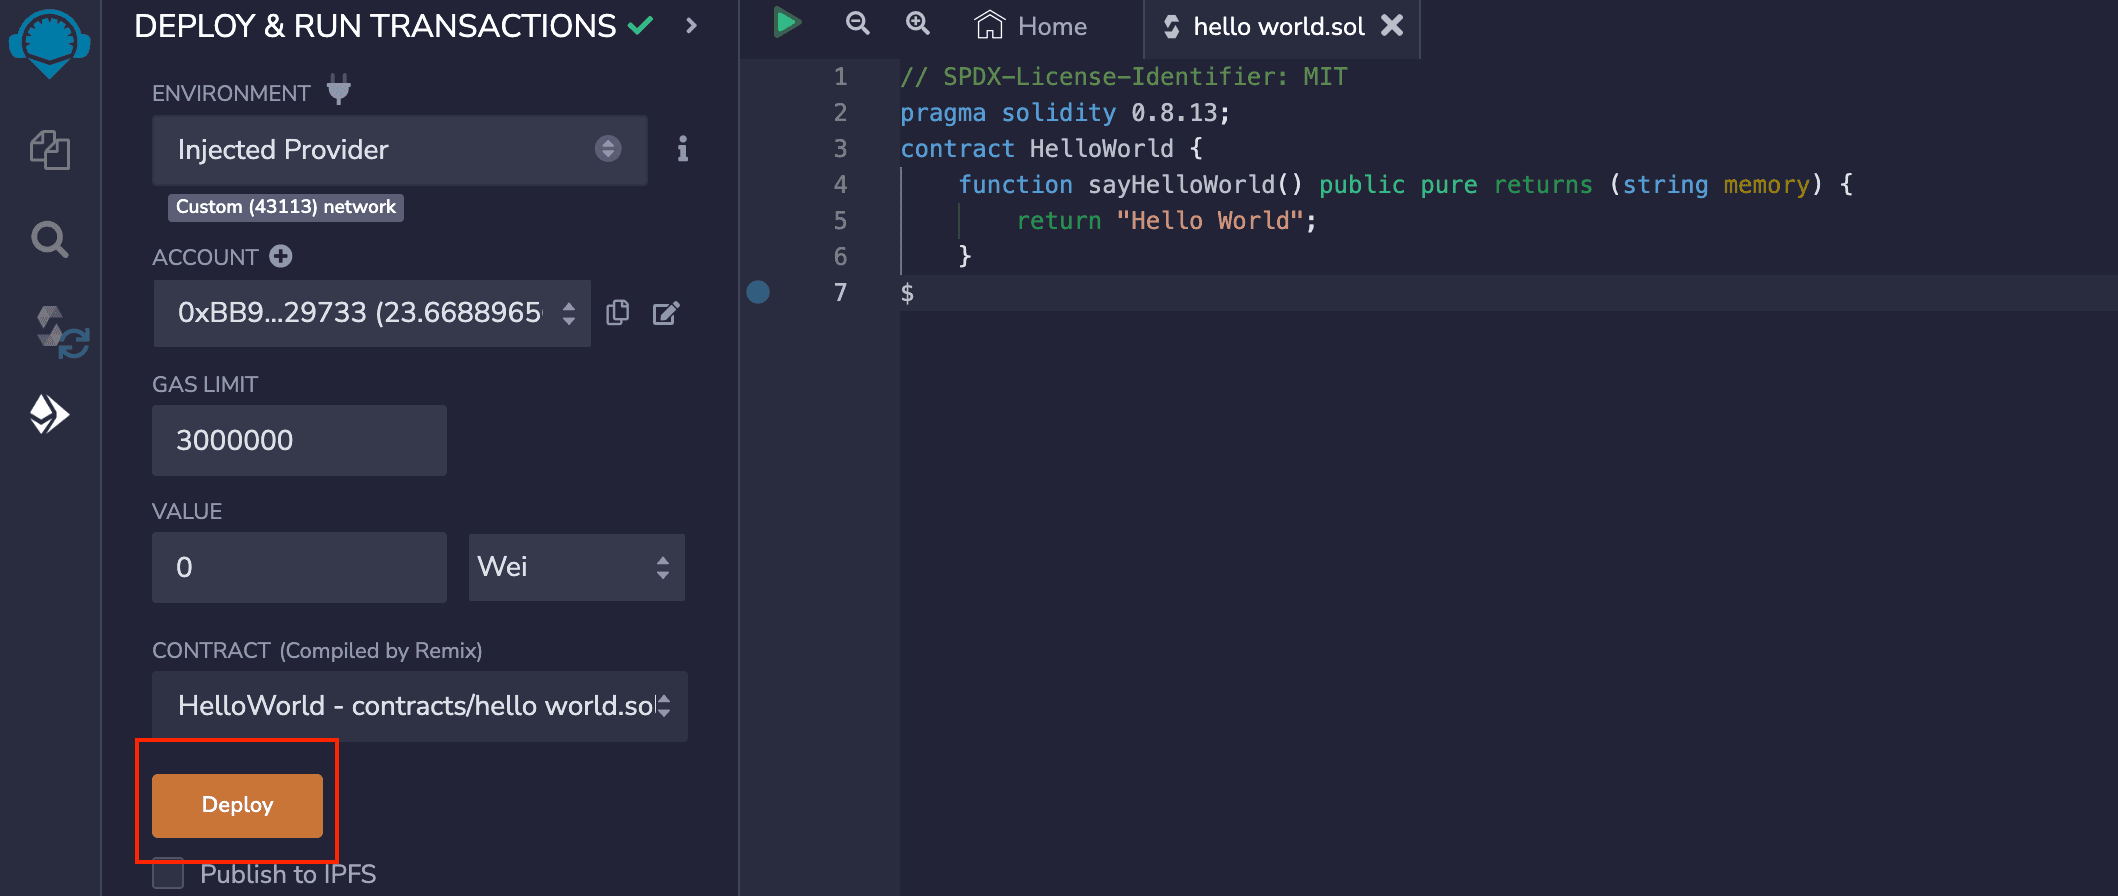Show environment info icon
The height and width of the screenshot is (896, 2118).
tap(682, 150)
